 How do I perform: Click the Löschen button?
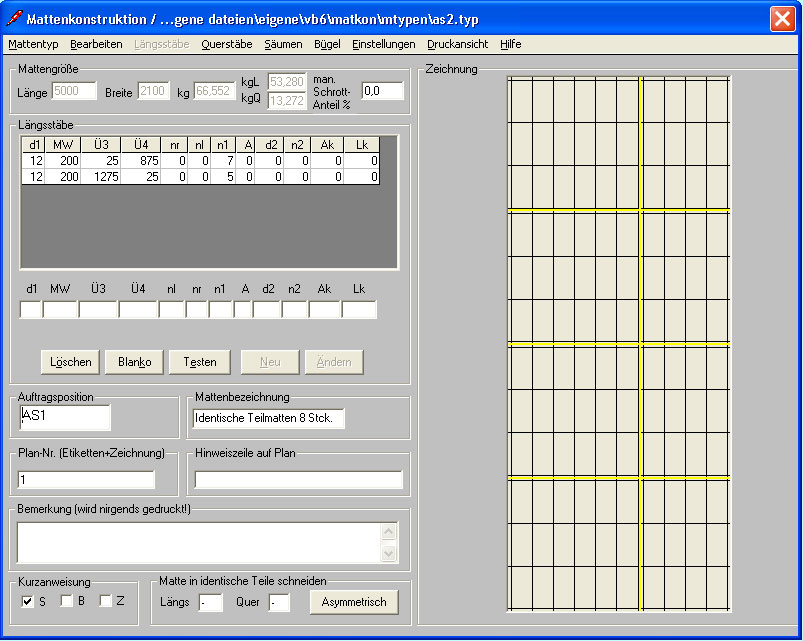tap(71, 362)
